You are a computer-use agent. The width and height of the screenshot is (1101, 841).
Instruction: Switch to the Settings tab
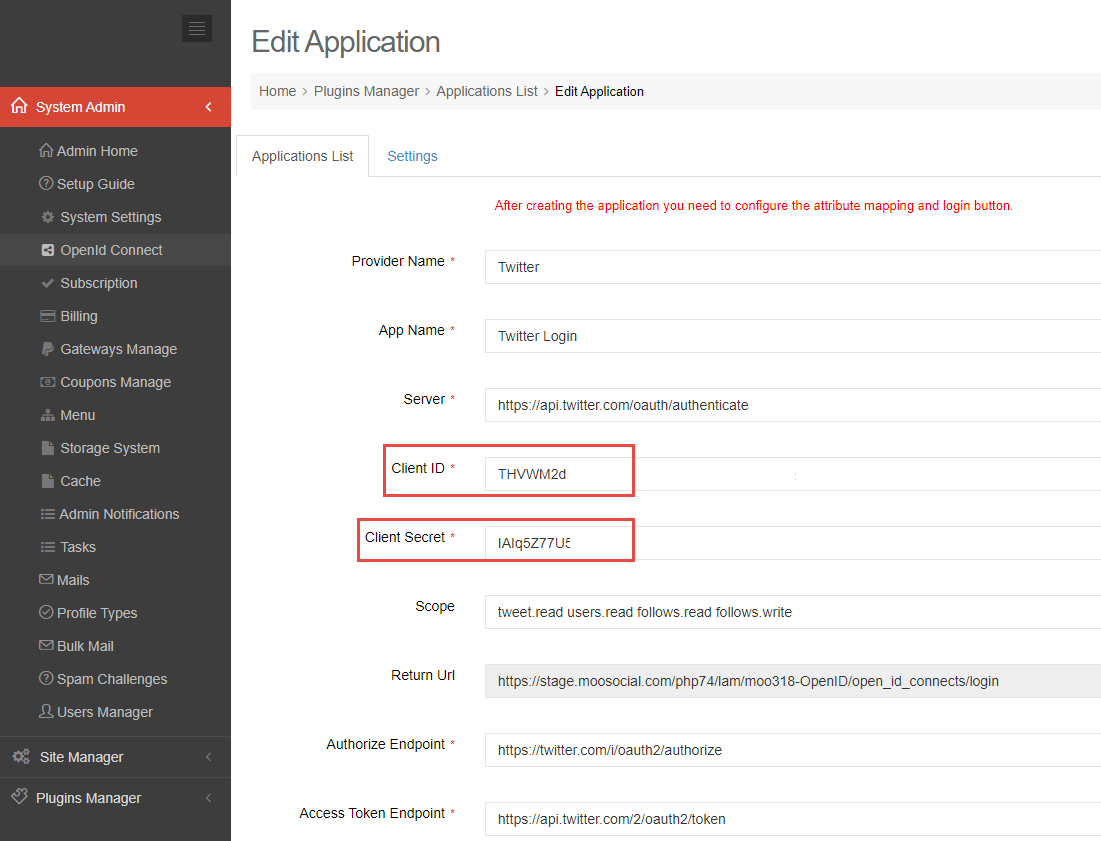click(x=412, y=156)
